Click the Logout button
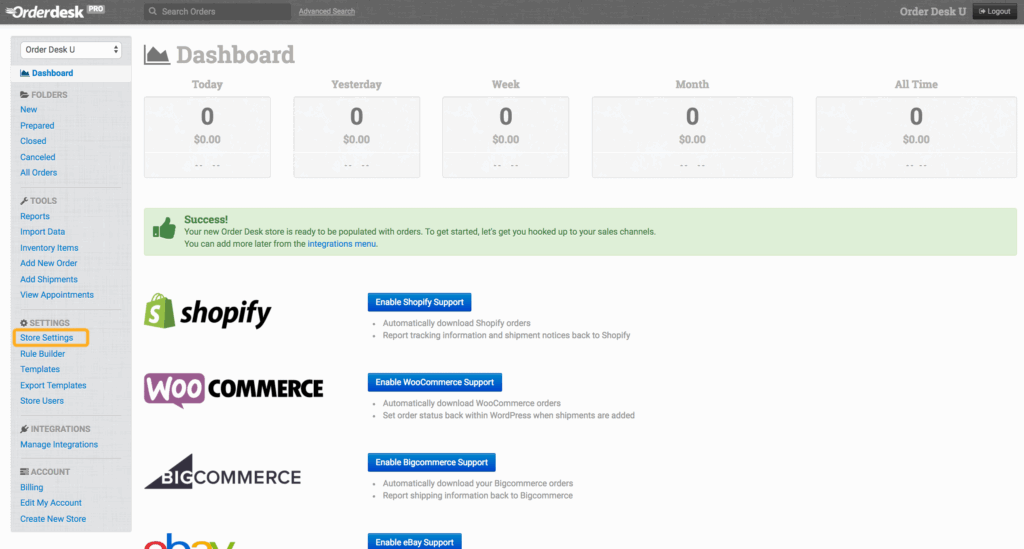Screen dimensions: 1024x549 pyautogui.click(x=994, y=11)
